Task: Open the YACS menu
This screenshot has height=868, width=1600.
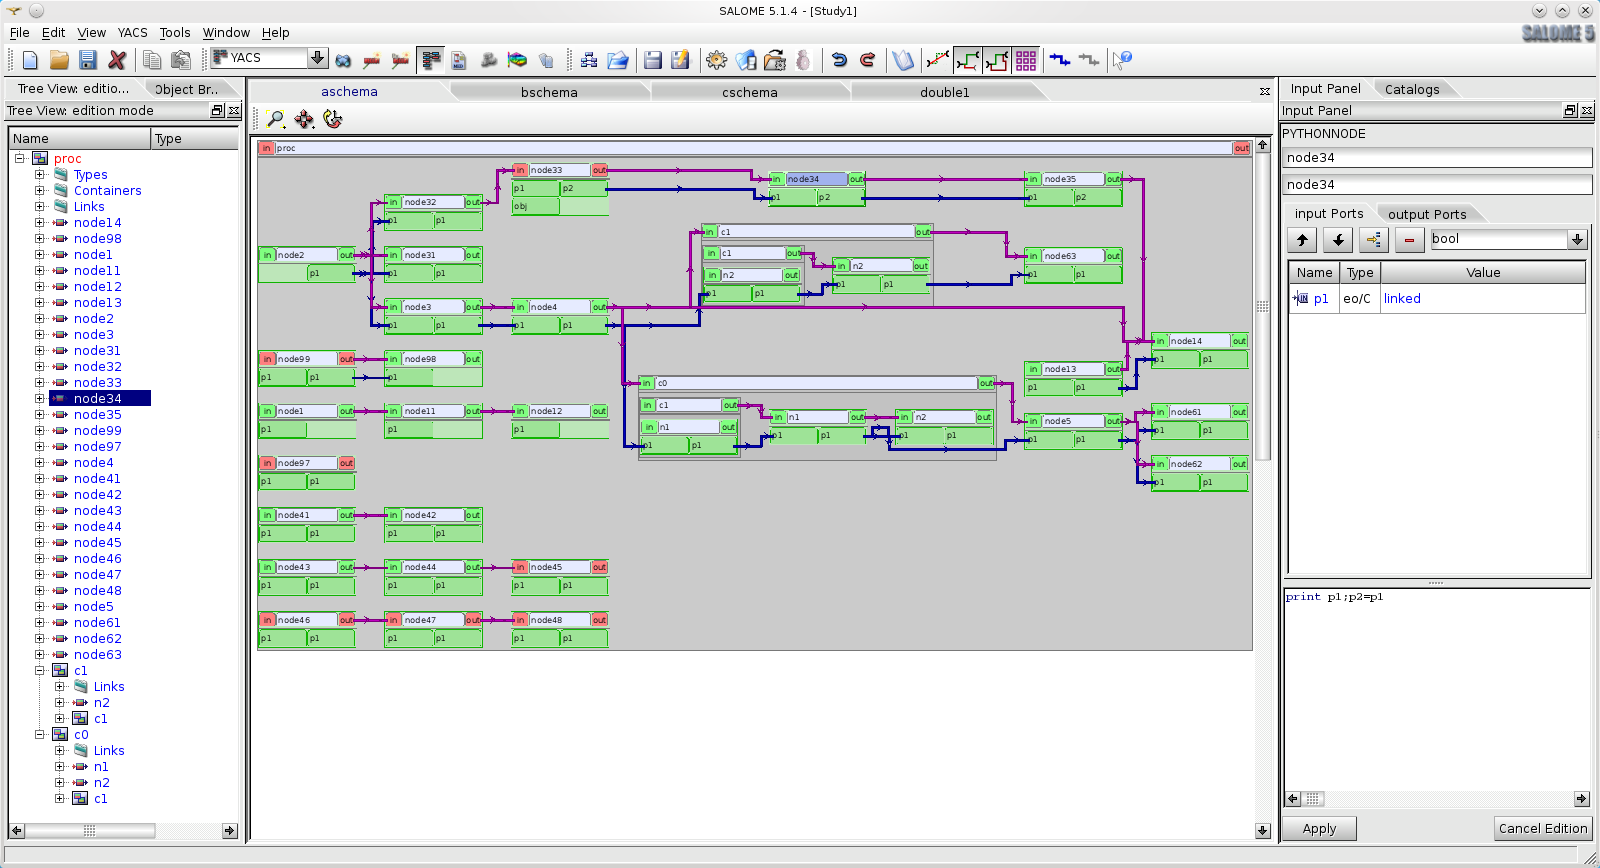Action: coord(132,32)
